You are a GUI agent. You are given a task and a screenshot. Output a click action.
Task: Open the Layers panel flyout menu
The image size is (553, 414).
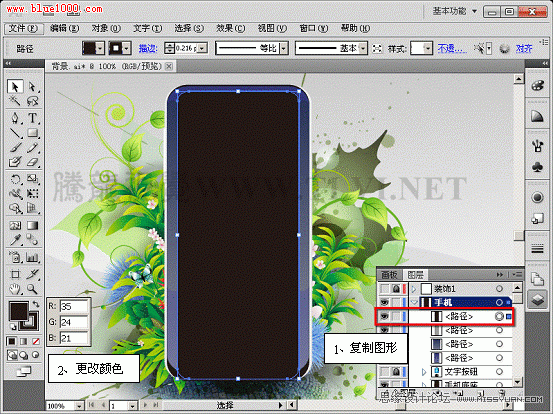point(517,274)
